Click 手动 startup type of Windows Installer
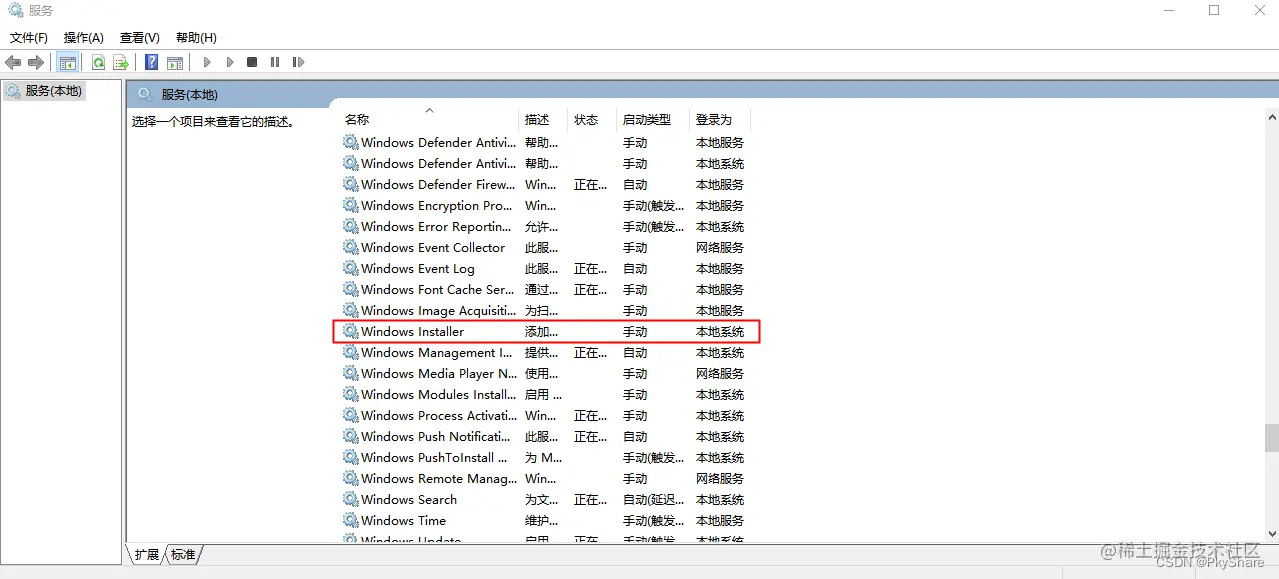Screen dimensions: 1279x579 click(x=635, y=331)
